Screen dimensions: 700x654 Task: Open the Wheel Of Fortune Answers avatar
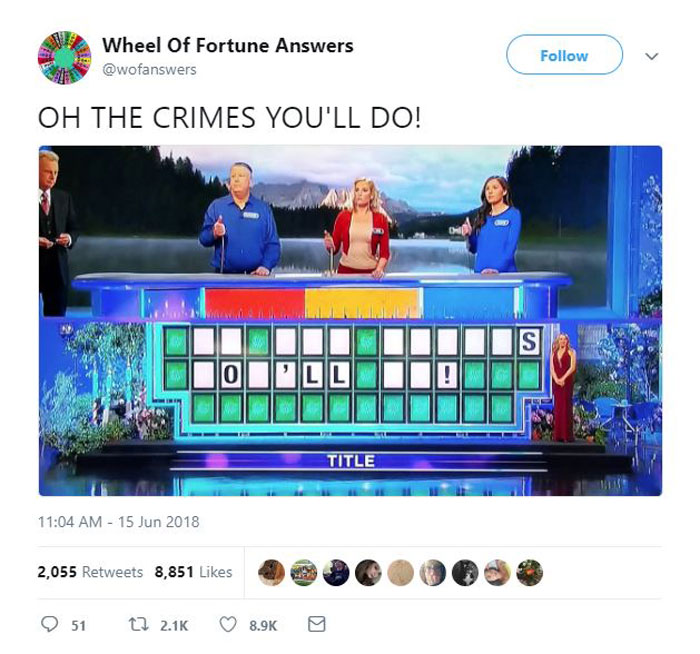click(65, 58)
